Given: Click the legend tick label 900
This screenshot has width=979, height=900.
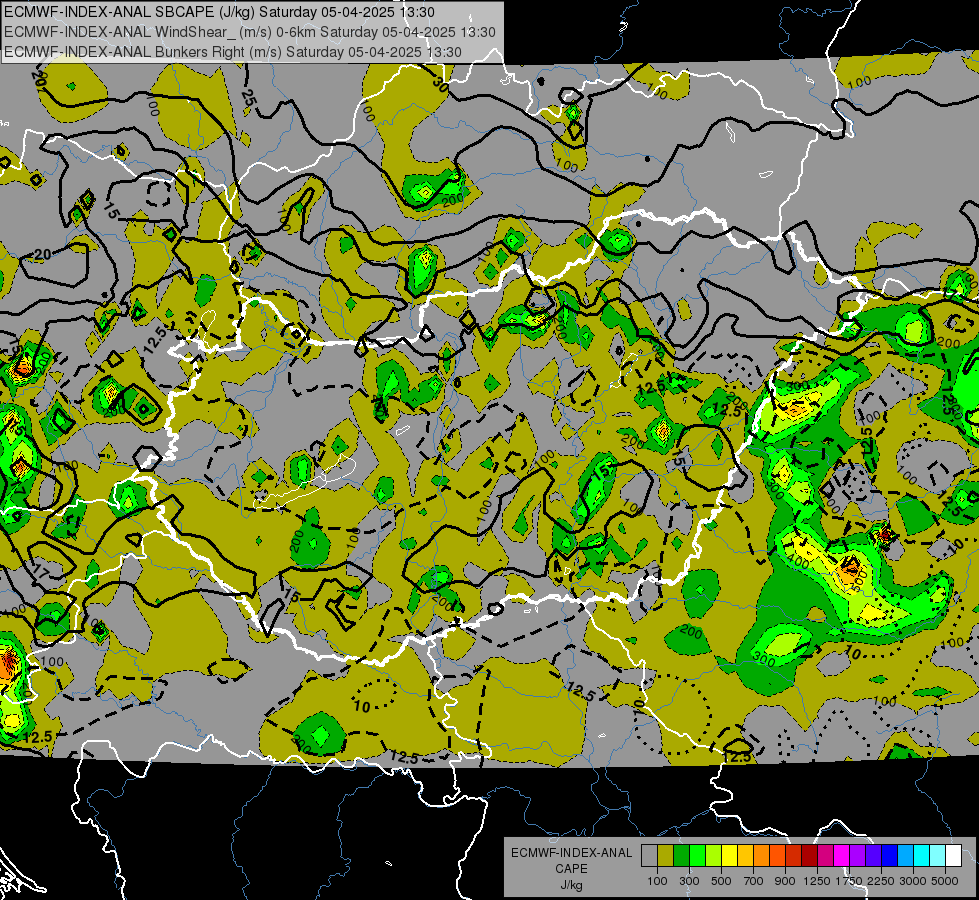Looking at the screenshot, I should (785, 881).
